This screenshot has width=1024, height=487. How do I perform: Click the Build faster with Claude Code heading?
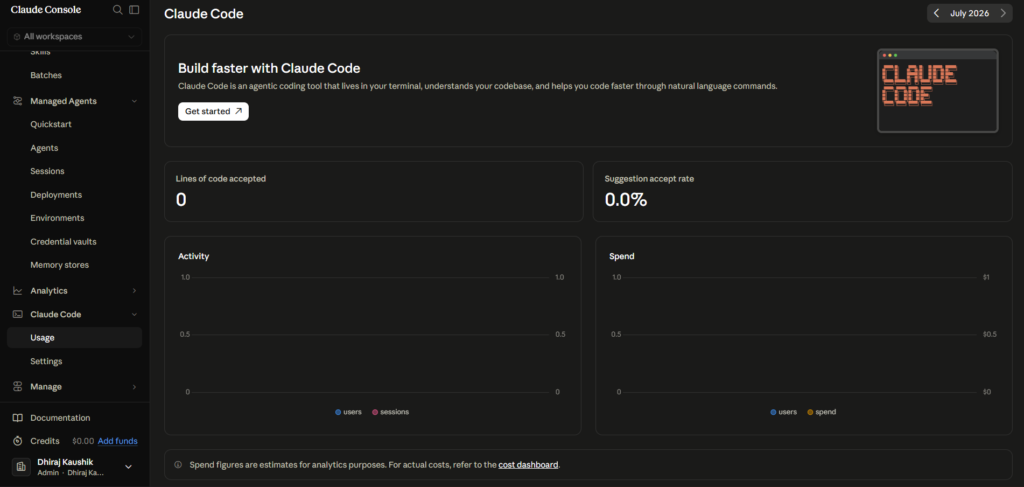coord(269,68)
